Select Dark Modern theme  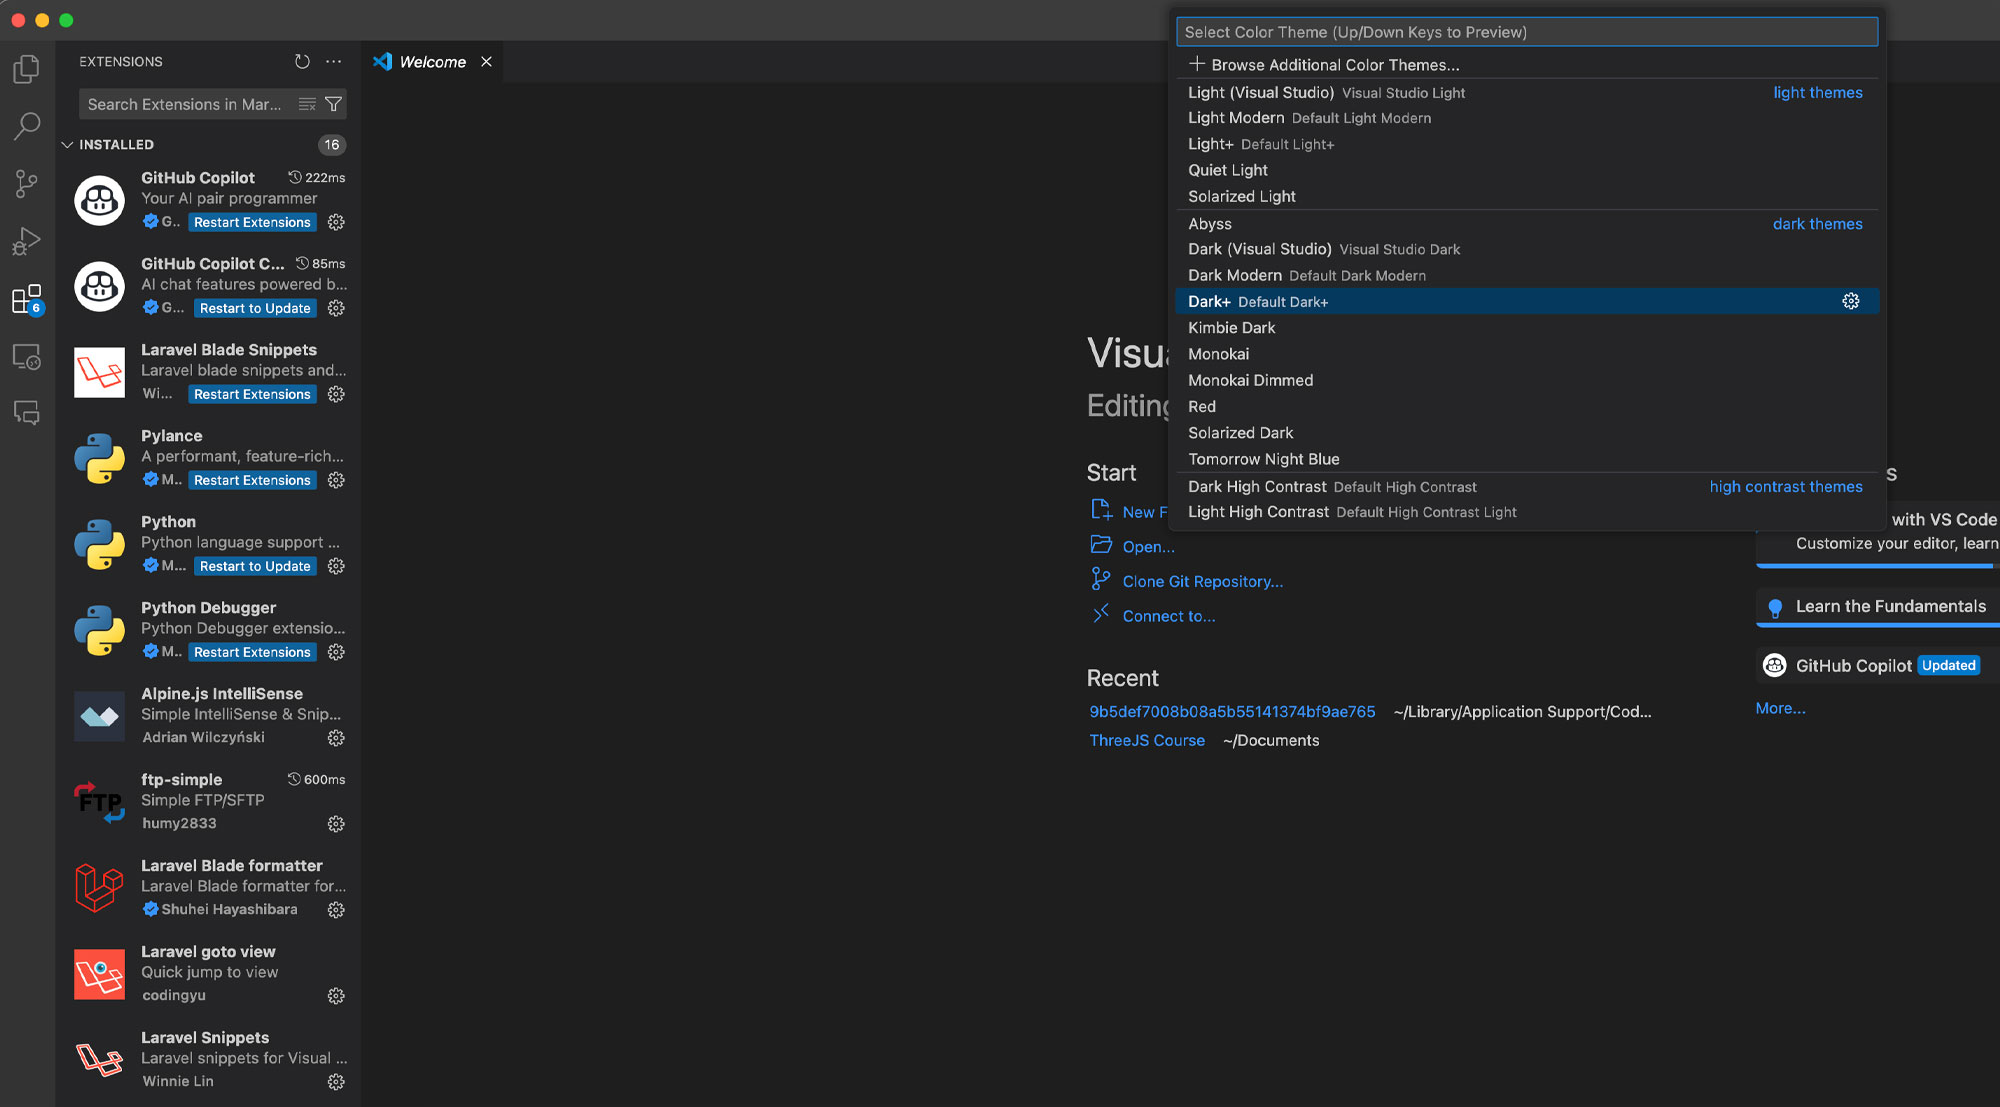pyautogui.click(x=1527, y=275)
